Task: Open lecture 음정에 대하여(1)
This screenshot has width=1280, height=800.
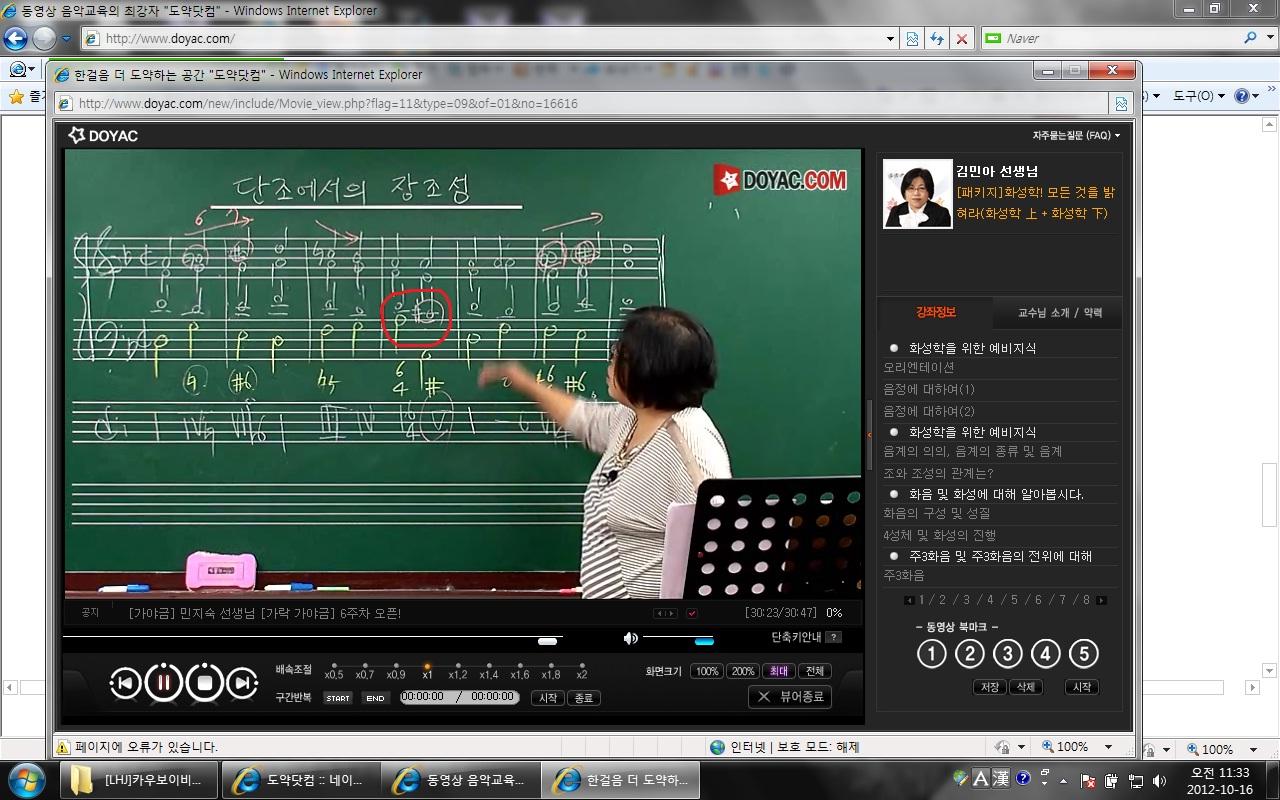Action: point(929,389)
